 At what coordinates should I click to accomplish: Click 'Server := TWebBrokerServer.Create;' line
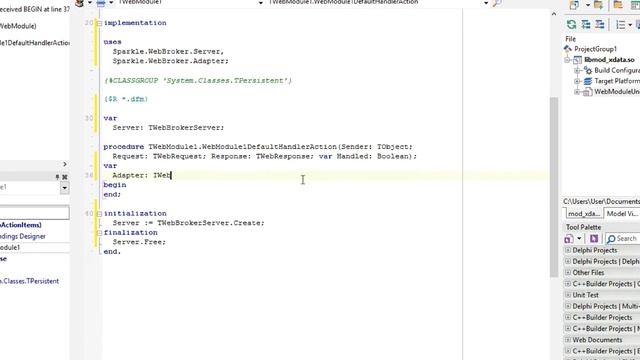(189, 223)
